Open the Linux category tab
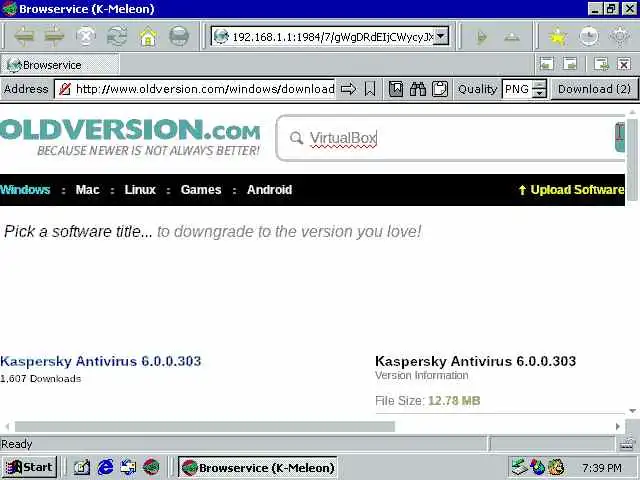The width and height of the screenshot is (640, 480). click(140, 189)
